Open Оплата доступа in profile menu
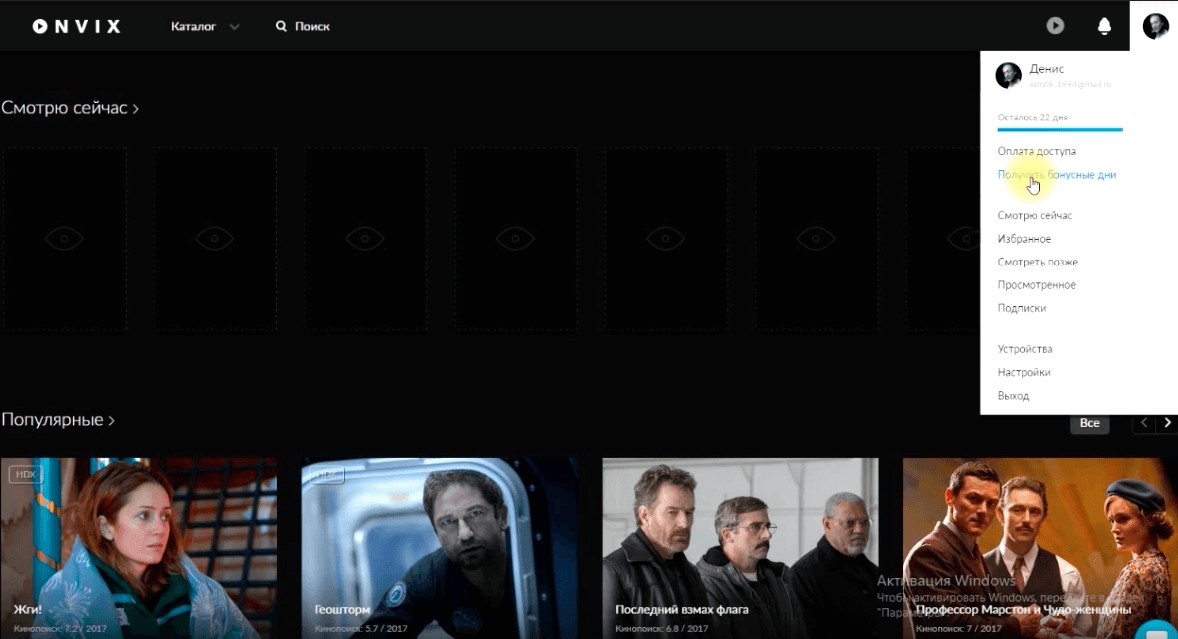Image resolution: width=1178 pixels, height=639 pixels. pos(1036,151)
